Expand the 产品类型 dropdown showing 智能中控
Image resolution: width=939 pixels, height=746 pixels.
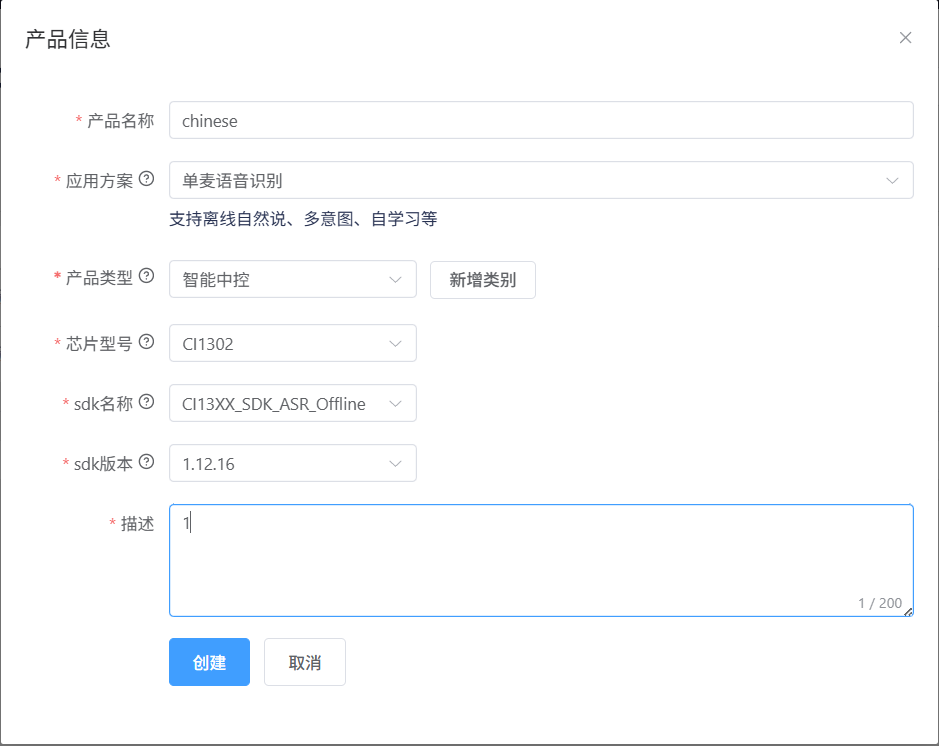click(x=293, y=279)
